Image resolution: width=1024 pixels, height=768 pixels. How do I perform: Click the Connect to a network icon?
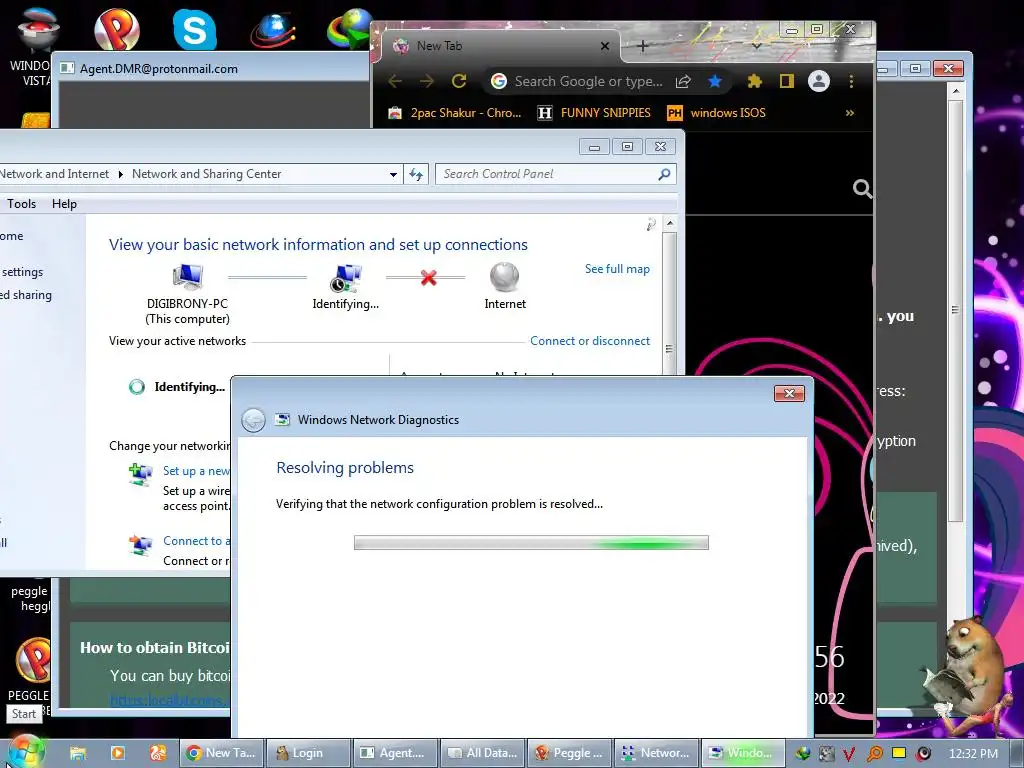point(140,545)
